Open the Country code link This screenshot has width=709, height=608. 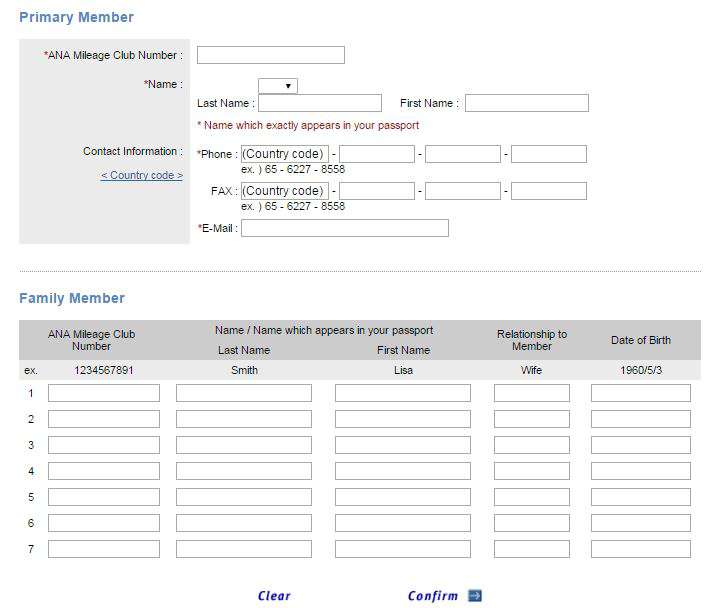click(x=142, y=175)
